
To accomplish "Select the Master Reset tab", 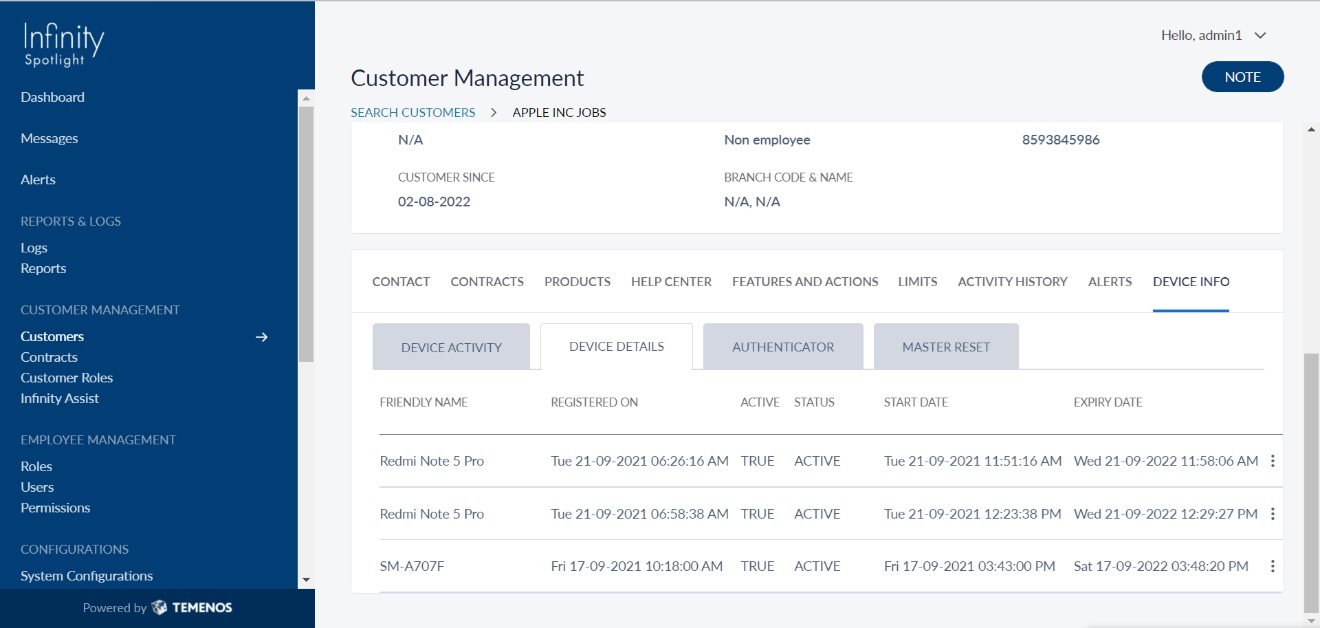I will 945,347.
